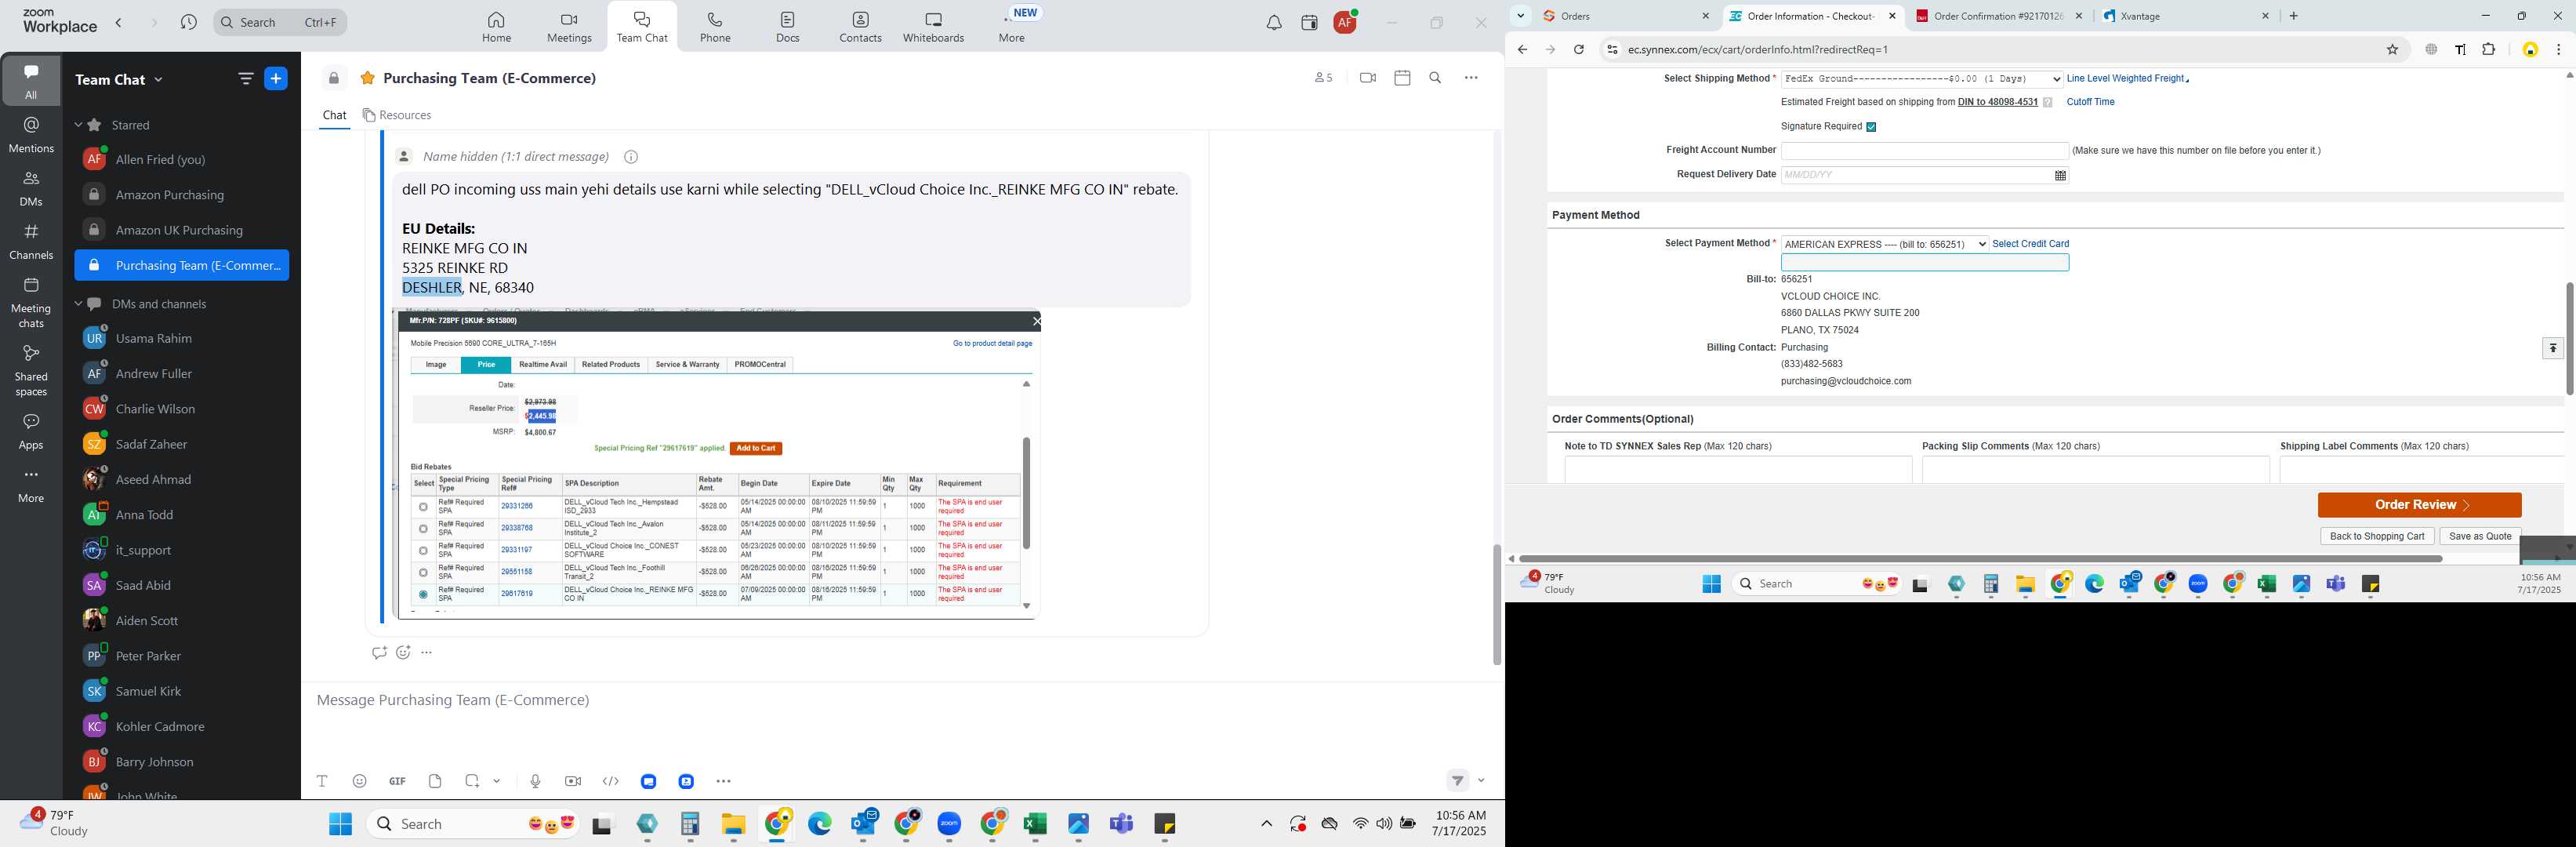This screenshot has width=2576, height=847.
Task: Click the Select Credit Card link
Action: tap(2030, 244)
